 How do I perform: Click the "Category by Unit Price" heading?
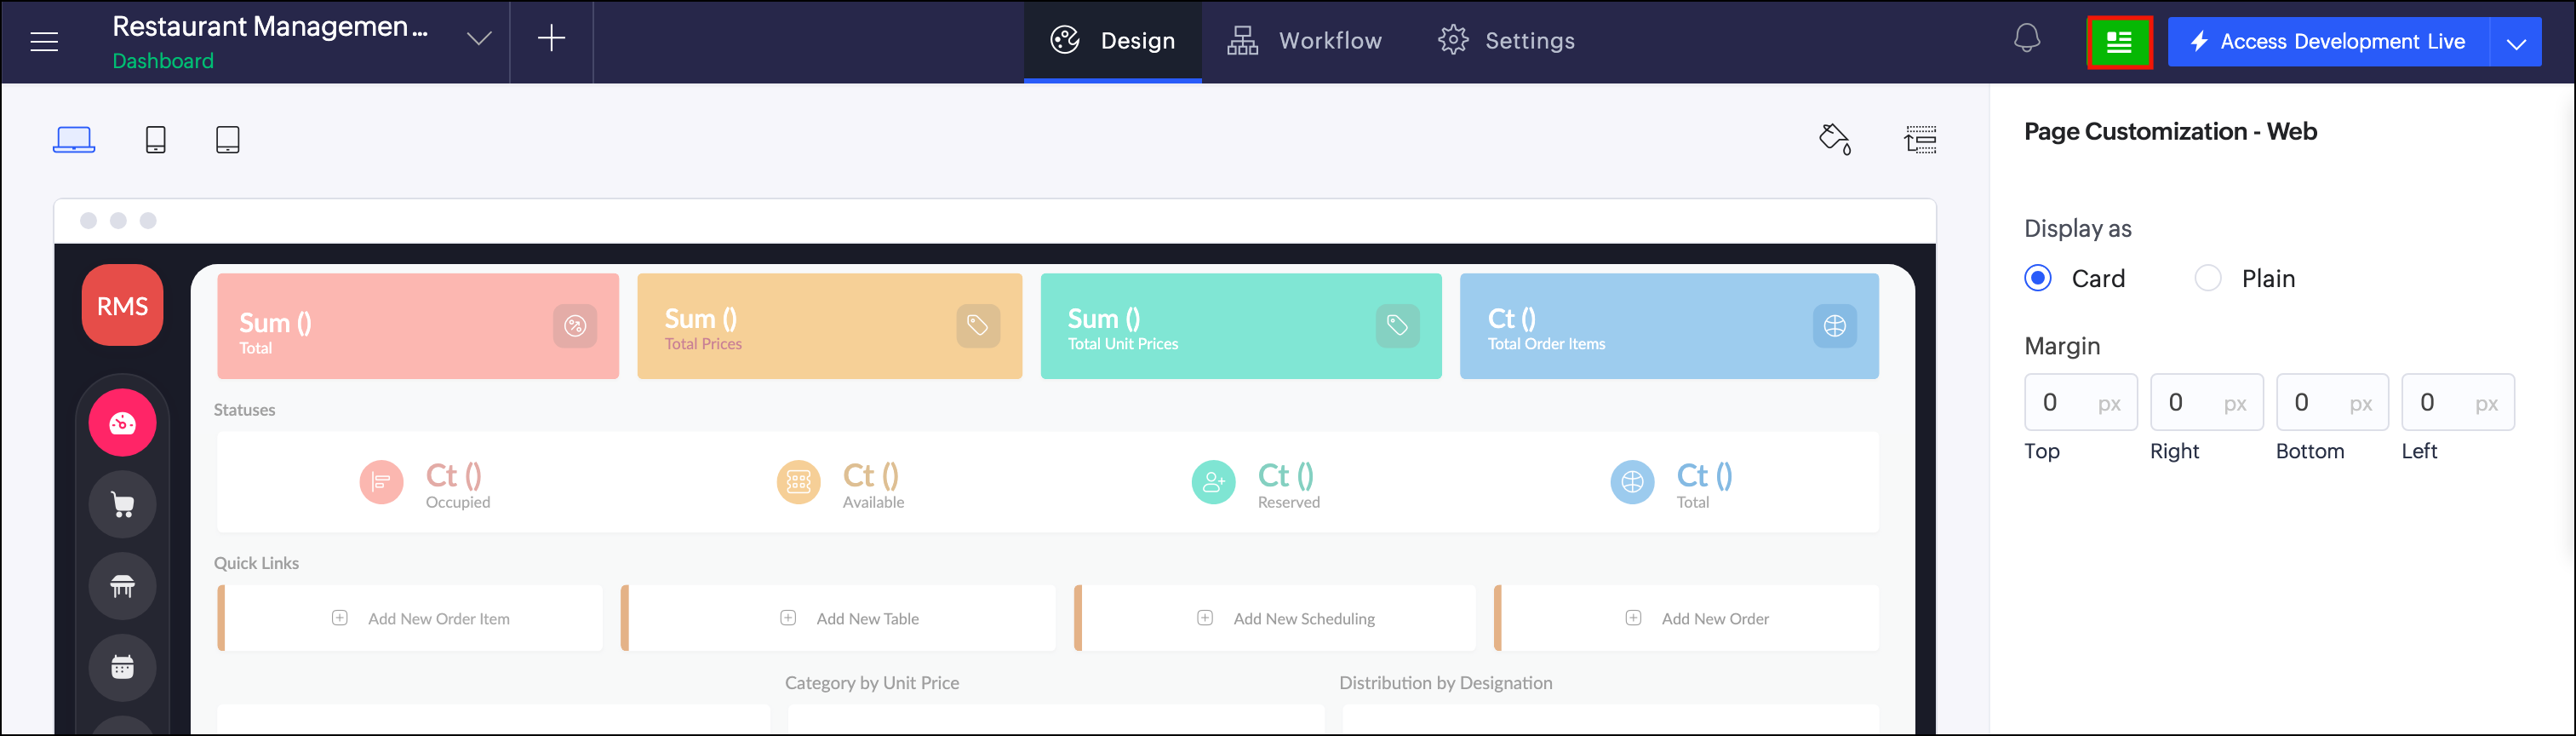click(x=872, y=683)
